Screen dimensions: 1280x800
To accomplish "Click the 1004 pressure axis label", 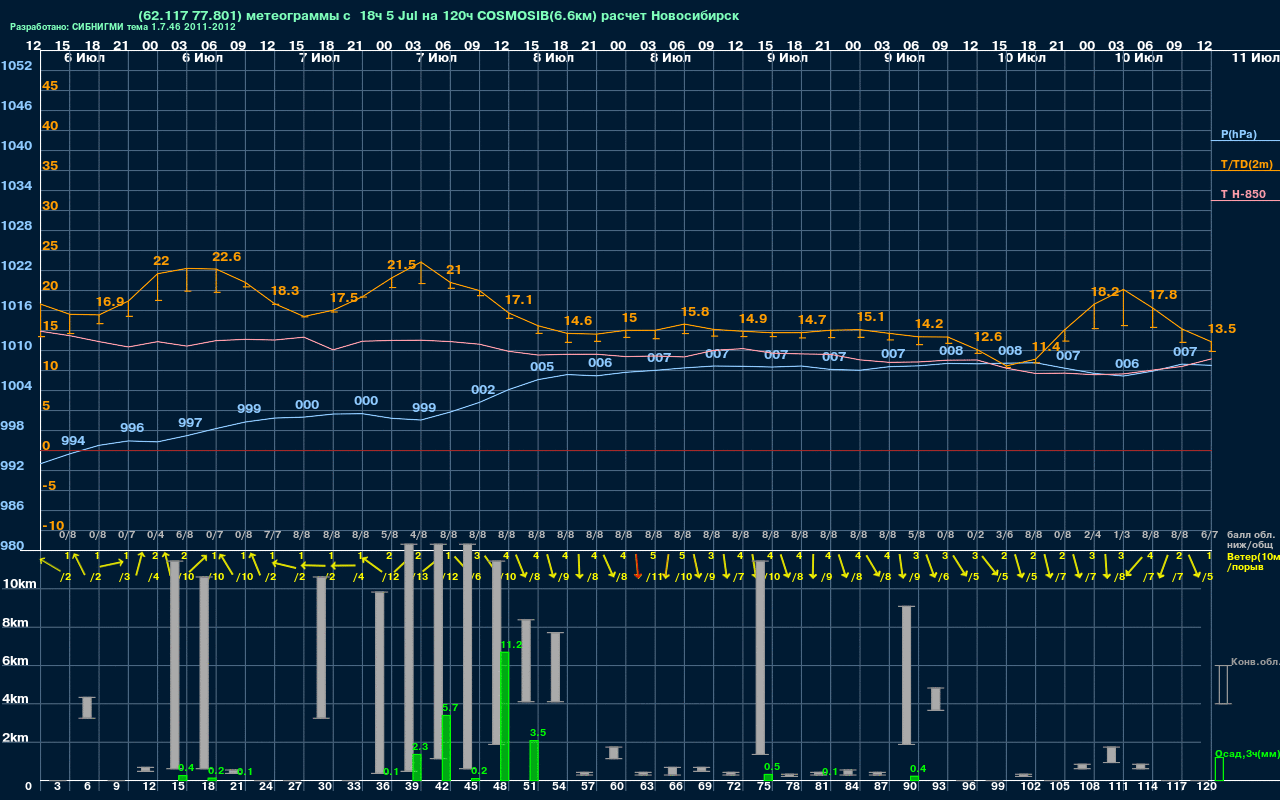I will [16, 386].
